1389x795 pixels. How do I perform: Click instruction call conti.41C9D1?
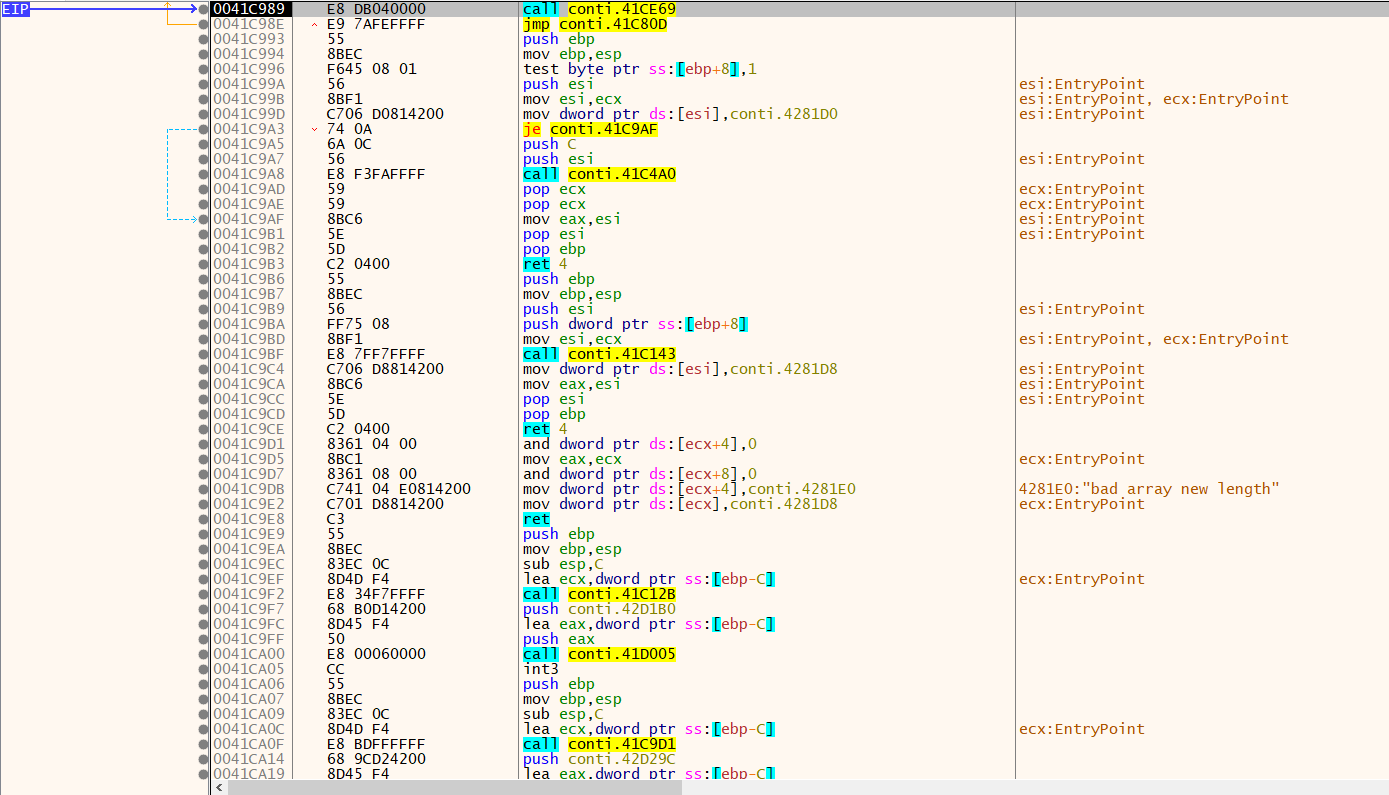click(599, 744)
